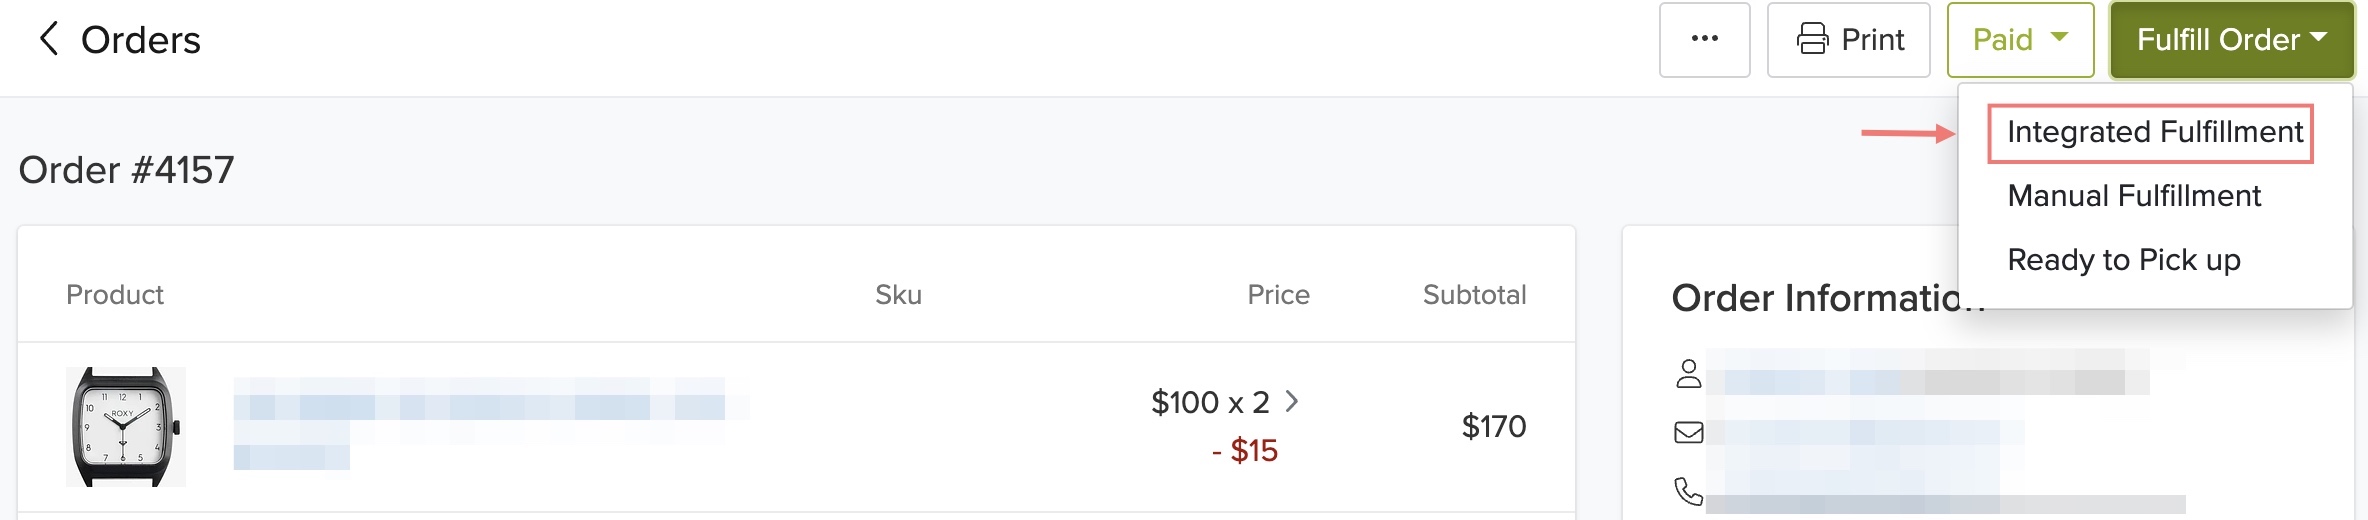Click the blurred customer name
The width and height of the screenshot is (2368, 520).
[x=1925, y=373]
